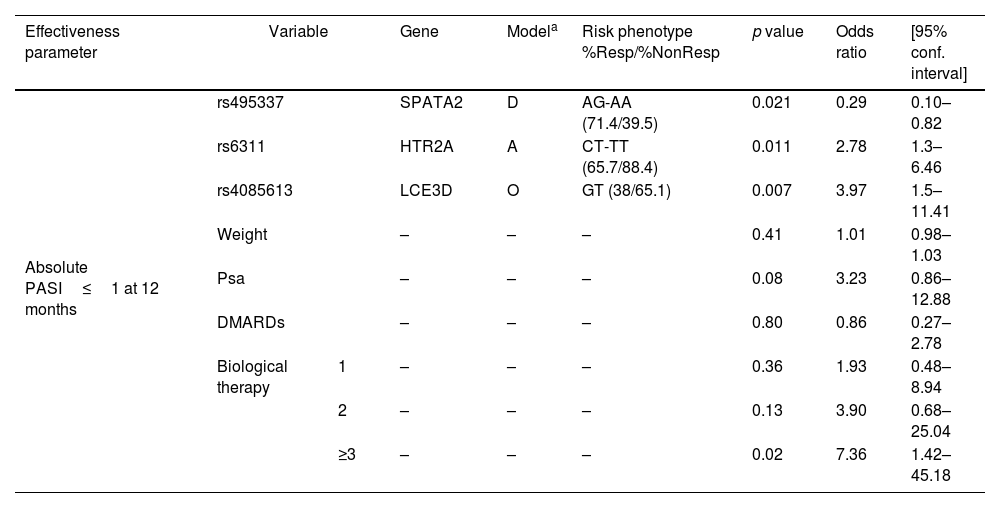Select the rs495337 variable cell
Screen dimensions: 1000x508
click(x=251, y=102)
